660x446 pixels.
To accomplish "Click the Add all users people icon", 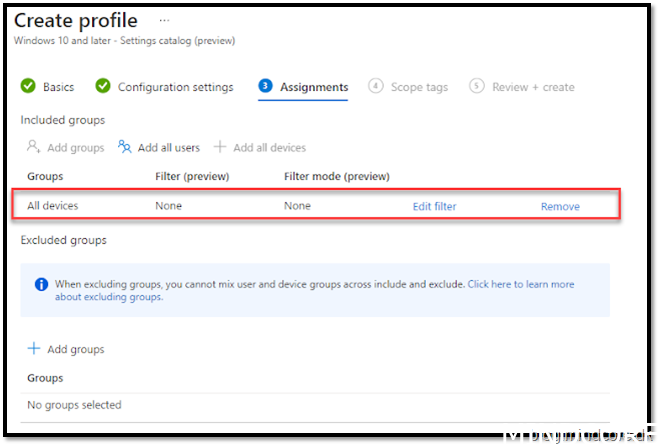I will 124,147.
